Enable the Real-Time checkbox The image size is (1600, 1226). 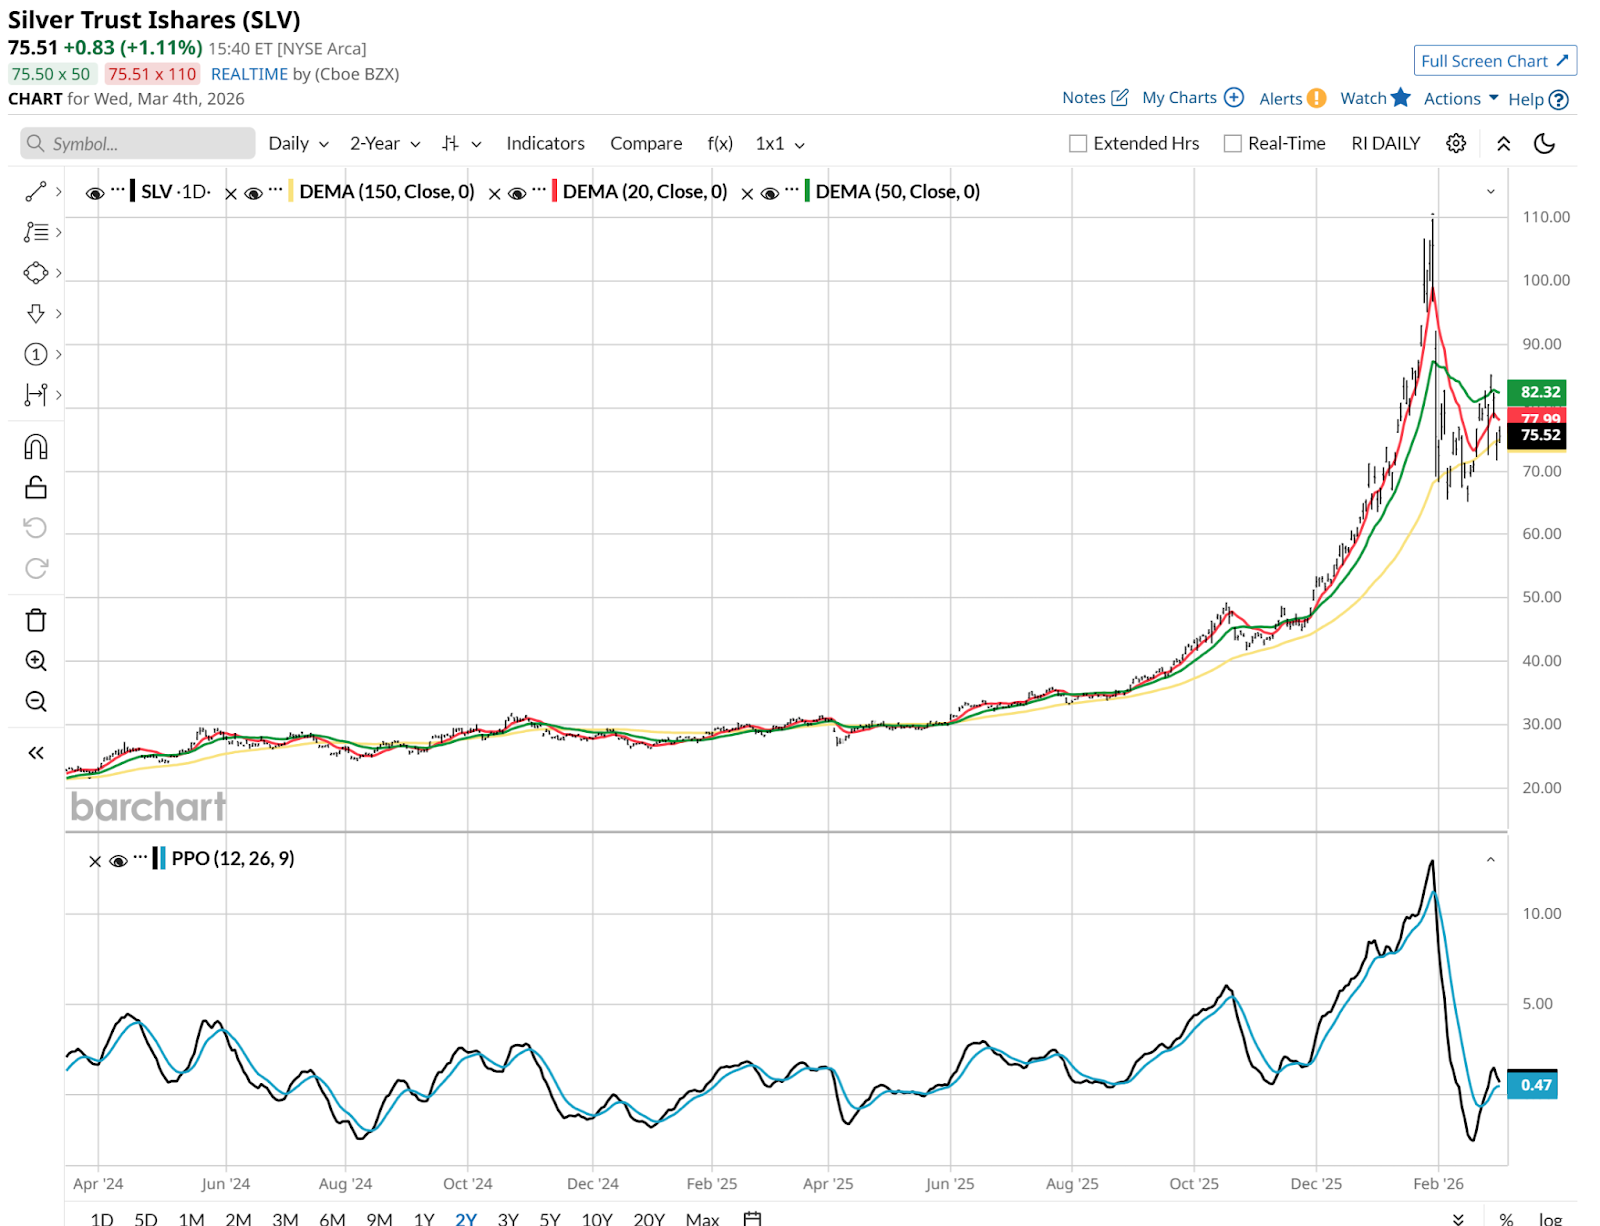[x=1233, y=143]
